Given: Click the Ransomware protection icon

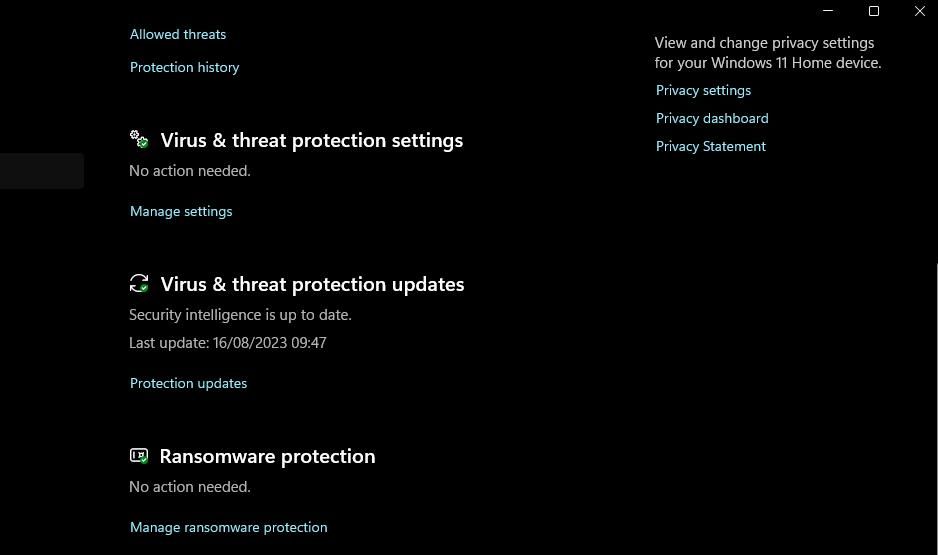Looking at the screenshot, I should [139, 456].
